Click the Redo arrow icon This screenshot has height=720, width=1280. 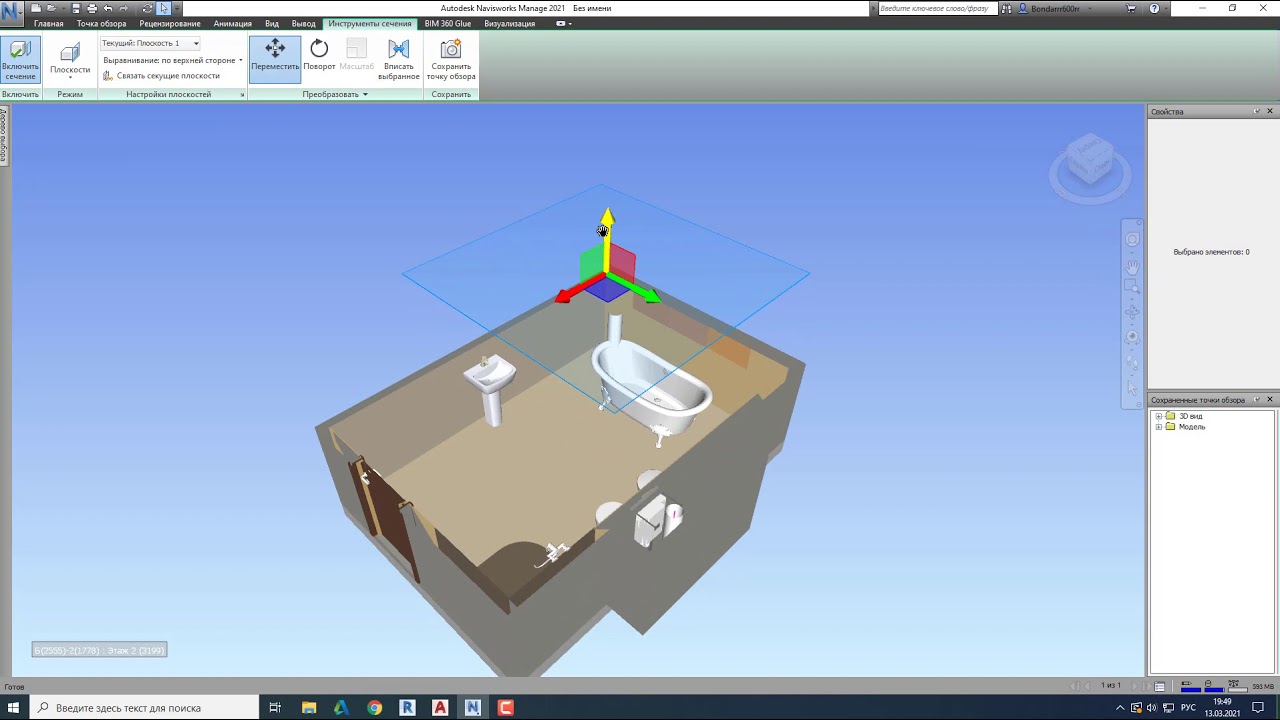point(124,8)
